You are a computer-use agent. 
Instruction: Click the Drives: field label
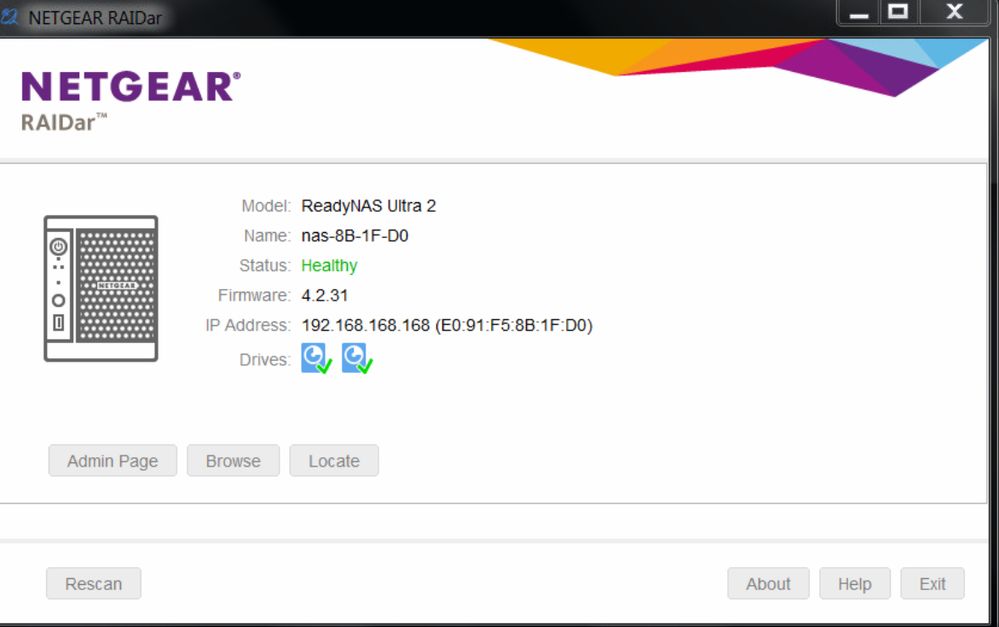point(264,360)
